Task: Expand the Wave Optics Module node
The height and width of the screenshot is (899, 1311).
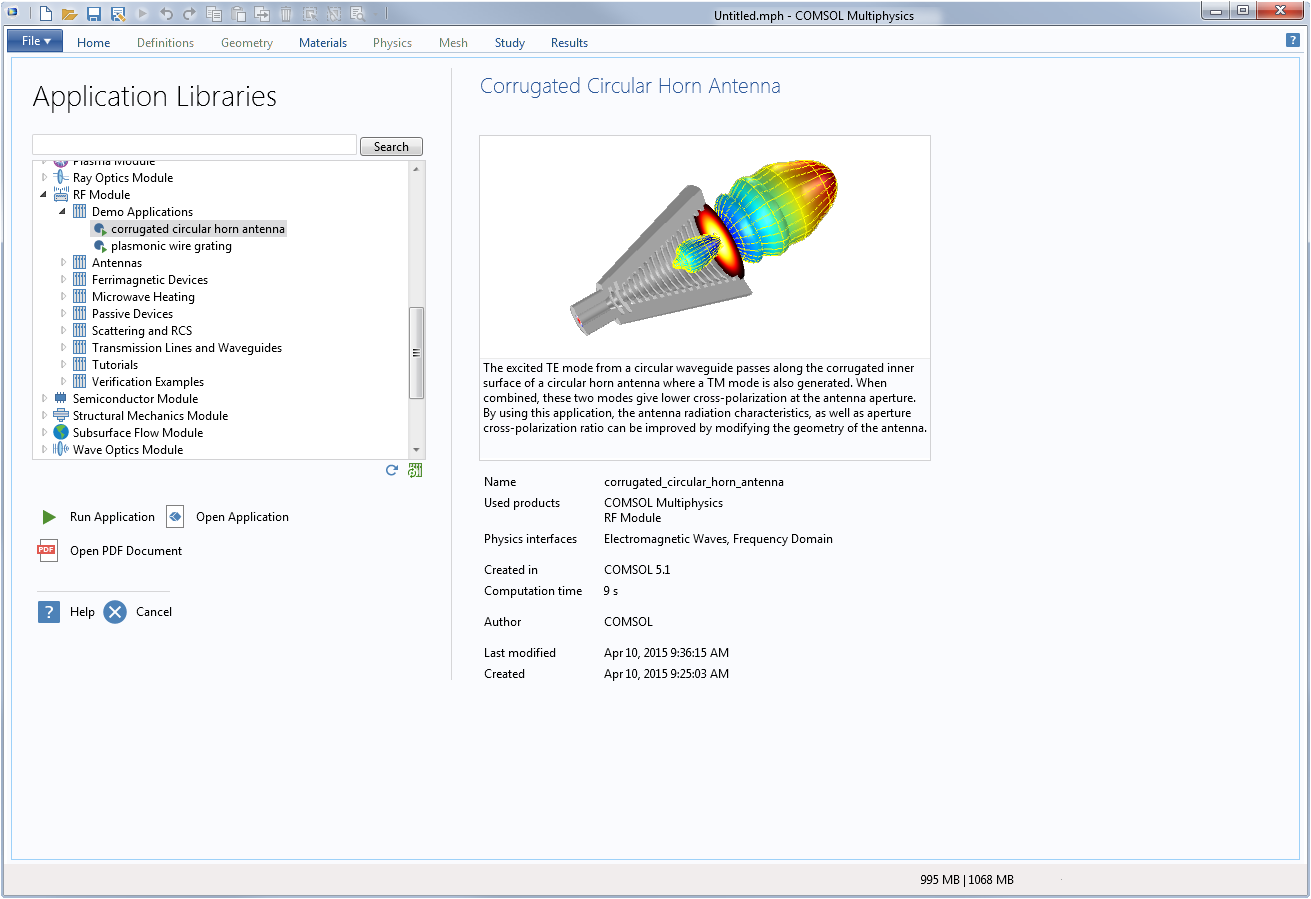Action: point(44,450)
